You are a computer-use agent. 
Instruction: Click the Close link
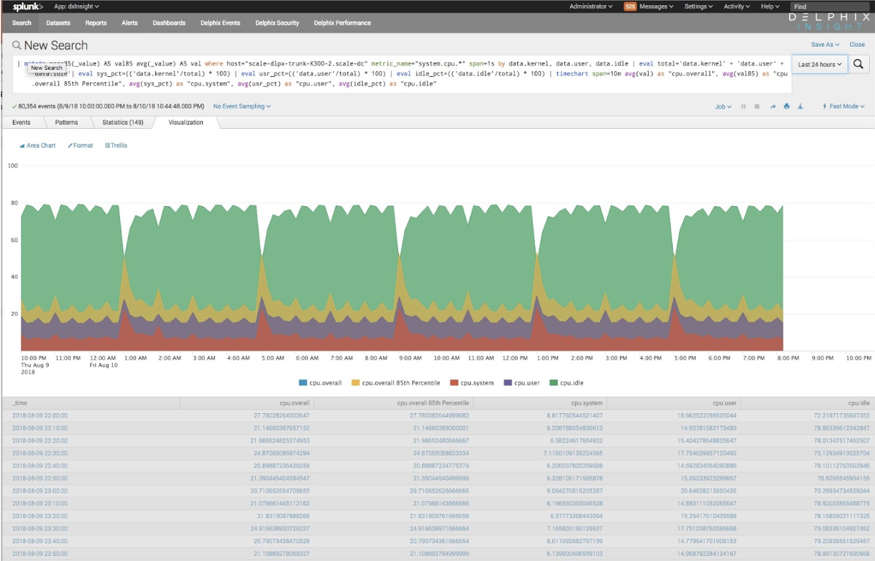857,45
